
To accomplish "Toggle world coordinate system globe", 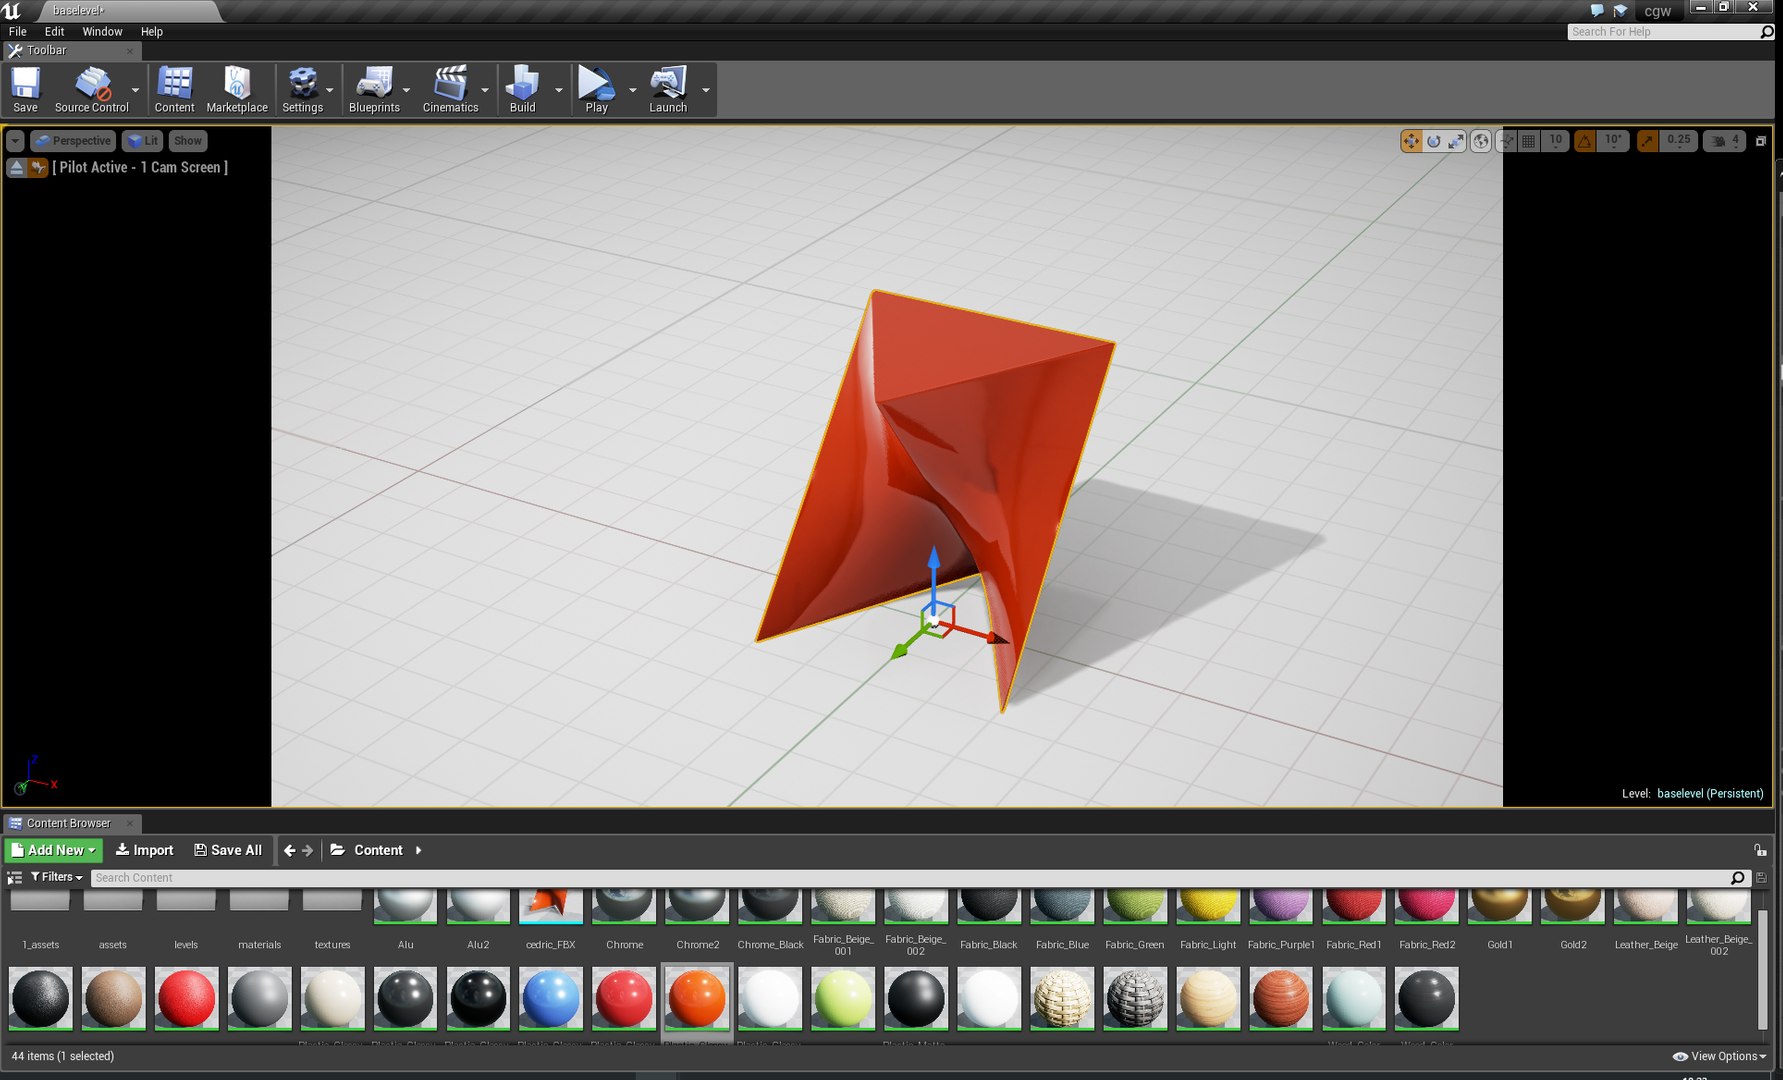I will pos(1481,141).
